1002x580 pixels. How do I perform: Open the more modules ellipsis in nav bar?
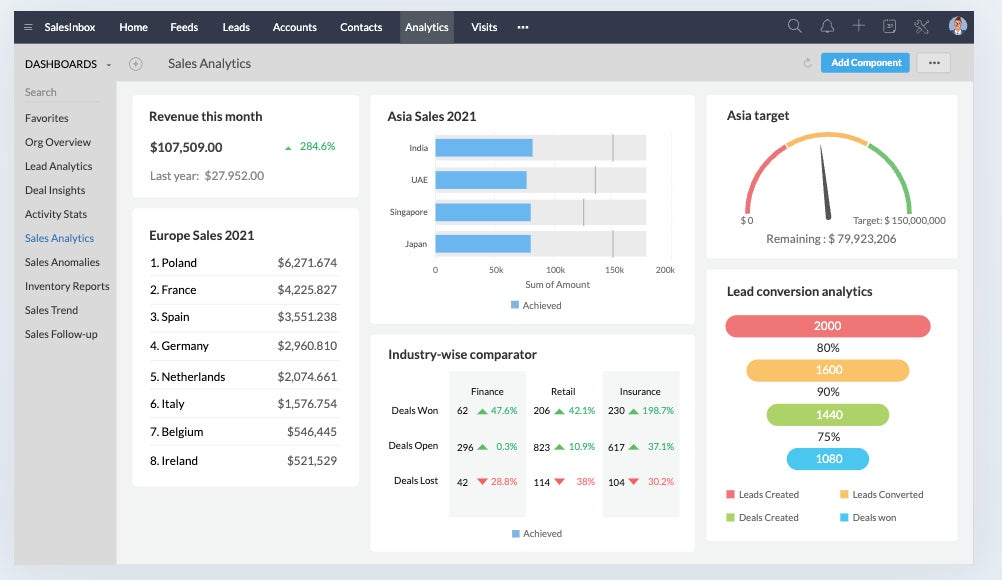(523, 27)
